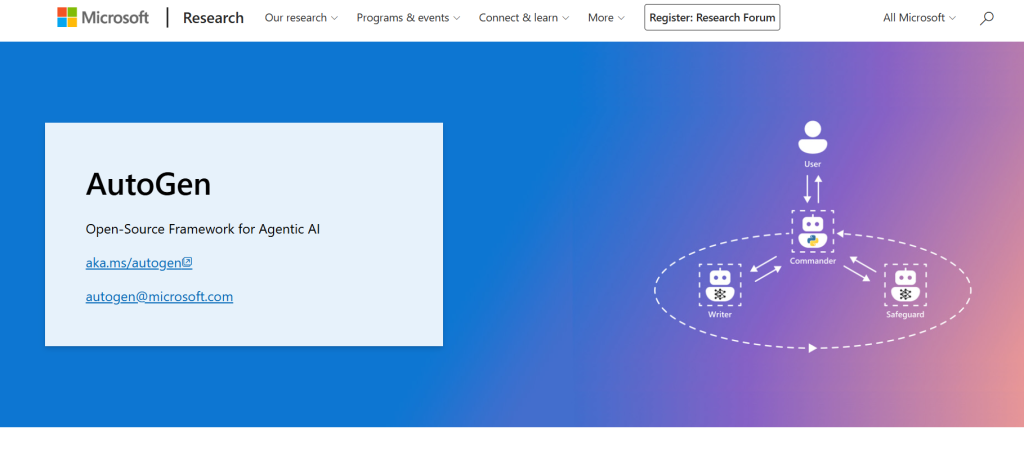Click the autogen@microsoft.com email link
The image size is (1024, 470).
pyautogui.click(x=159, y=297)
